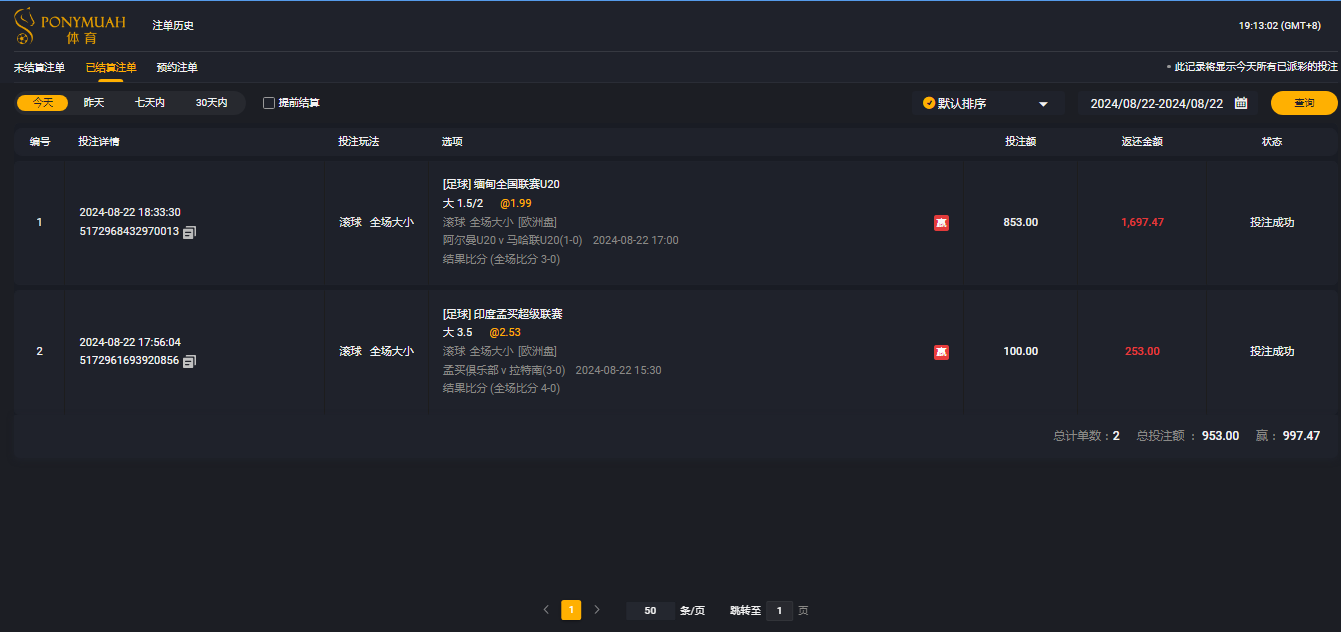Click the 条/页 page size field icon area

(650, 610)
